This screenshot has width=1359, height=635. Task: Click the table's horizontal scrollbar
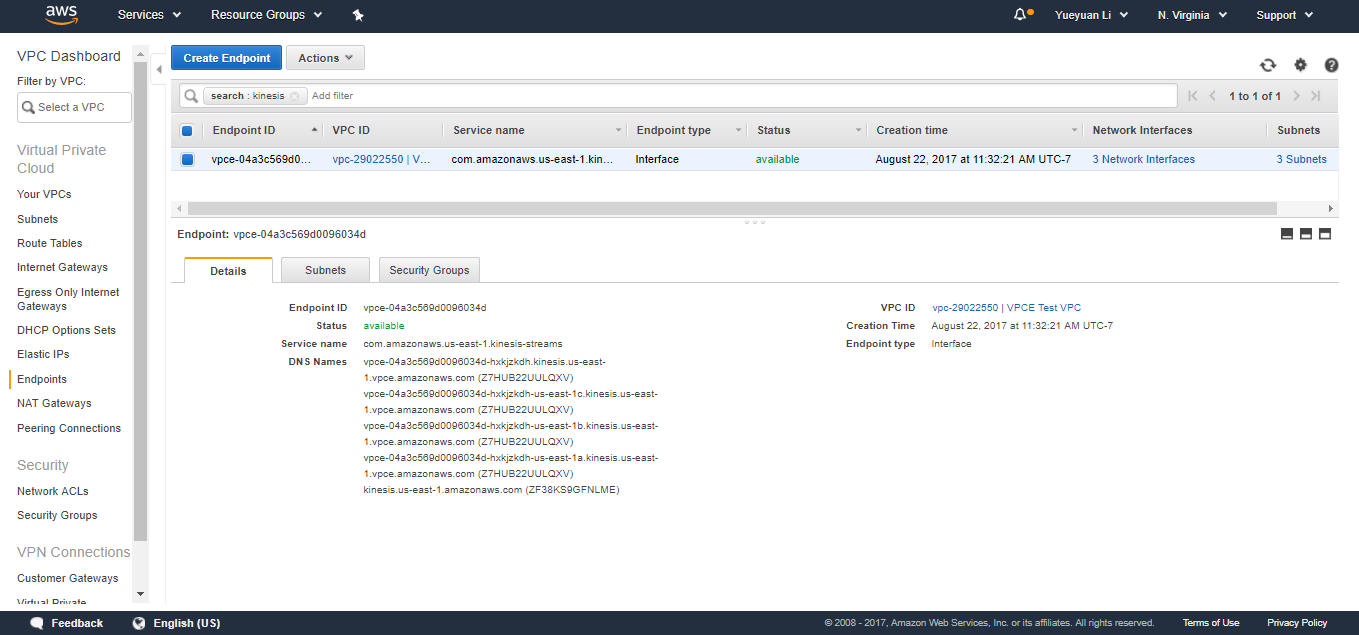click(x=732, y=208)
